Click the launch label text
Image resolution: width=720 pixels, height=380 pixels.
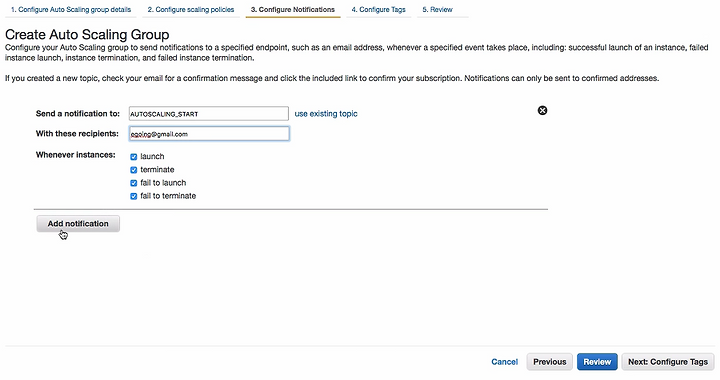pyautogui.click(x=152, y=156)
